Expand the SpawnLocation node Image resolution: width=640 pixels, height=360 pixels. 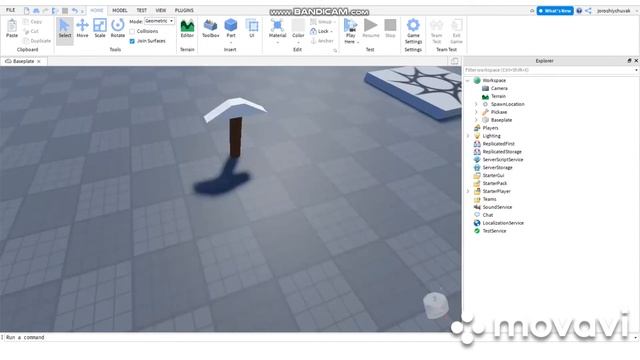pyautogui.click(x=476, y=104)
